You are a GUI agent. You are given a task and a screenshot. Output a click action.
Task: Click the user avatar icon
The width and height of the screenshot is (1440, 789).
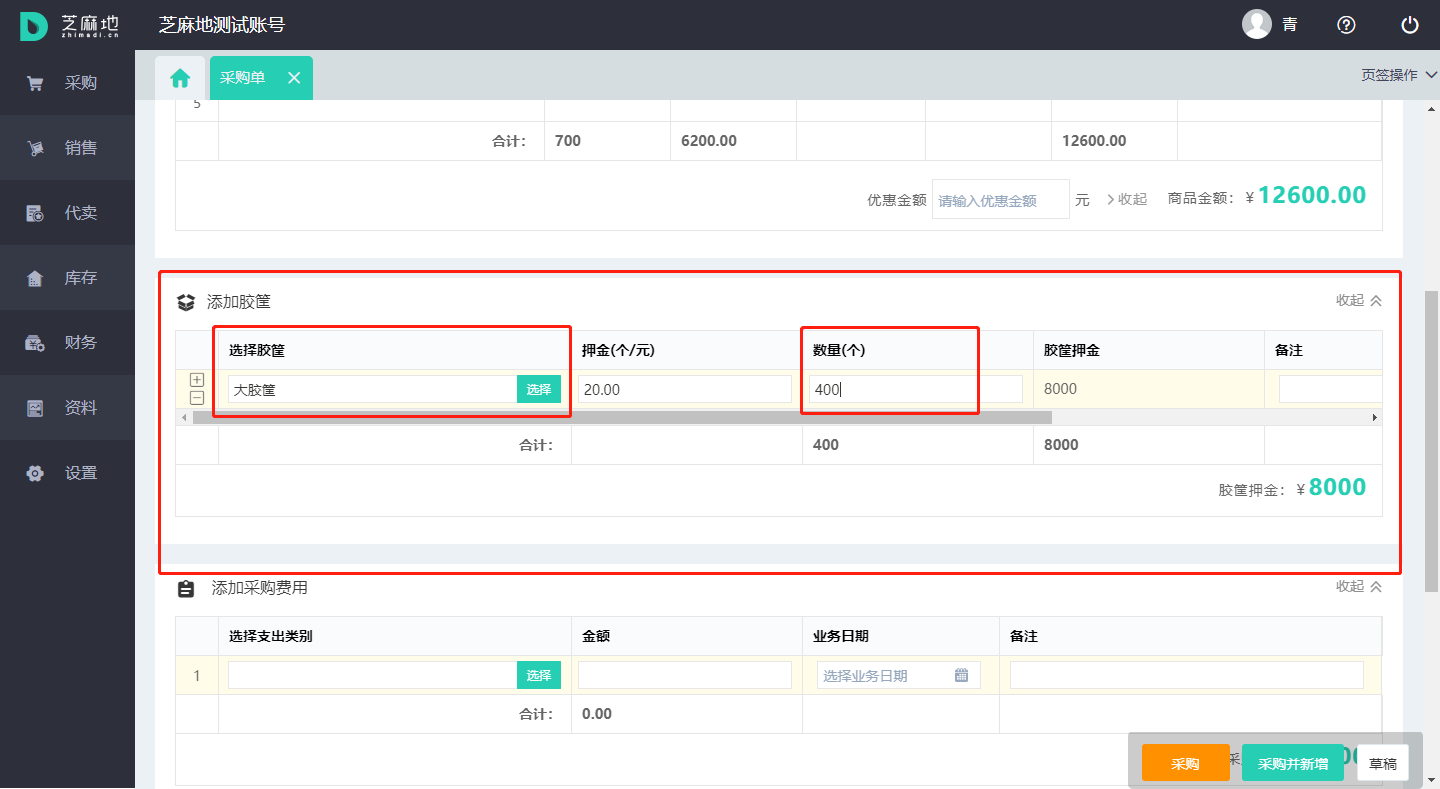coord(1257,24)
